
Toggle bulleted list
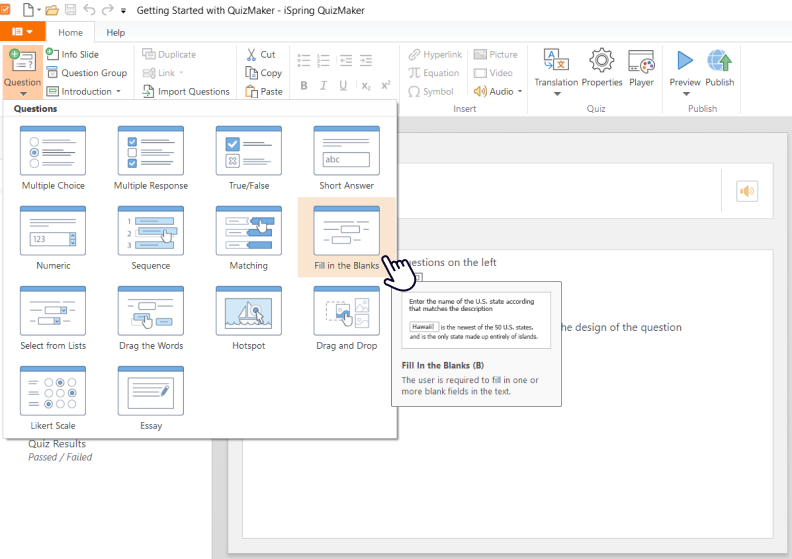click(304, 61)
